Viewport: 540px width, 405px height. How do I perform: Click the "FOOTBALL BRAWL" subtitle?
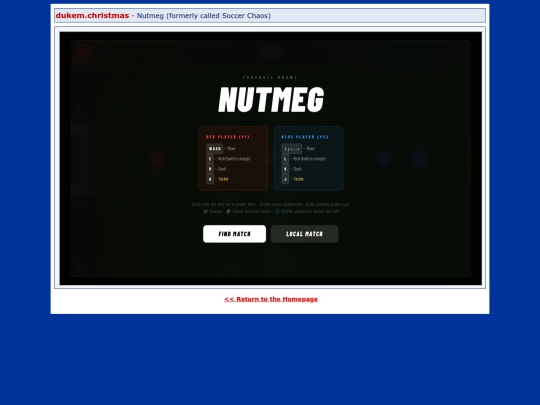(270, 77)
